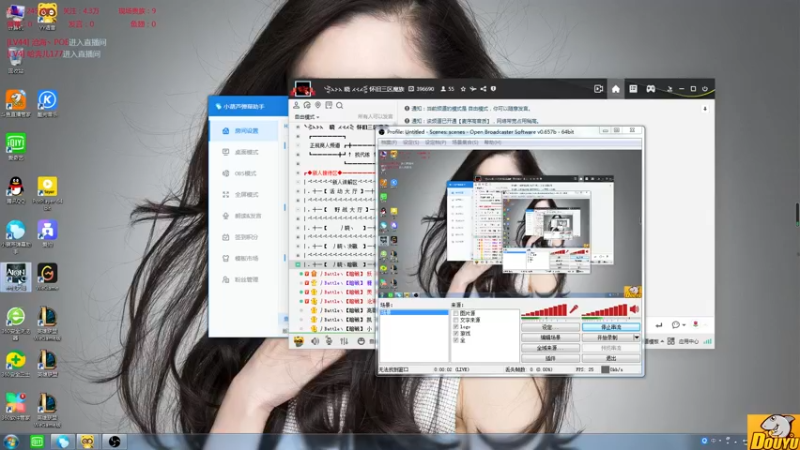
Task: Click the Windows Start button
Action: [11, 441]
